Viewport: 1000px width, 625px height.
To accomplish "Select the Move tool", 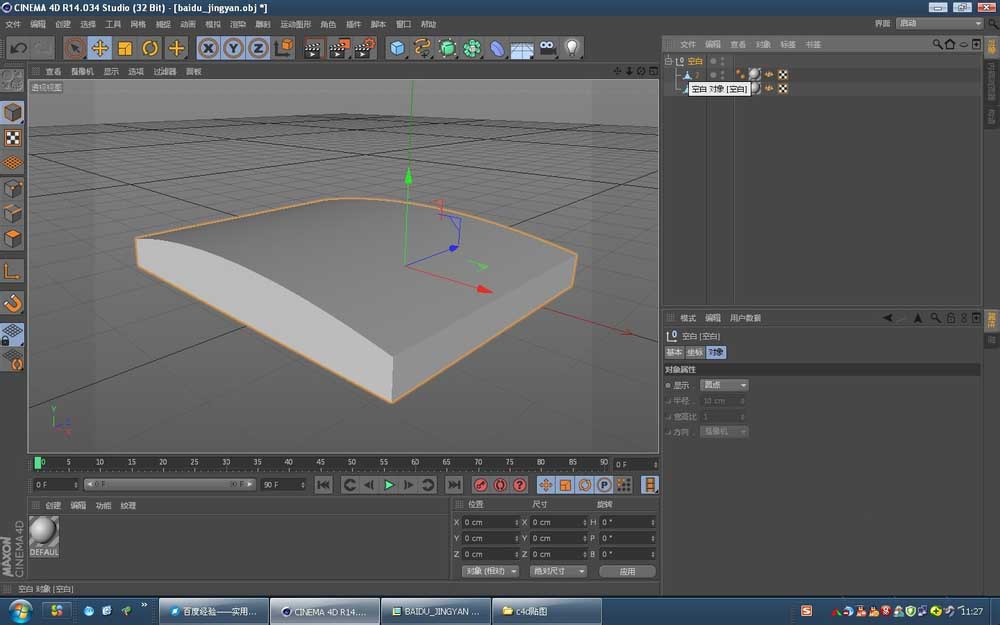I will (x=99, y=47).
